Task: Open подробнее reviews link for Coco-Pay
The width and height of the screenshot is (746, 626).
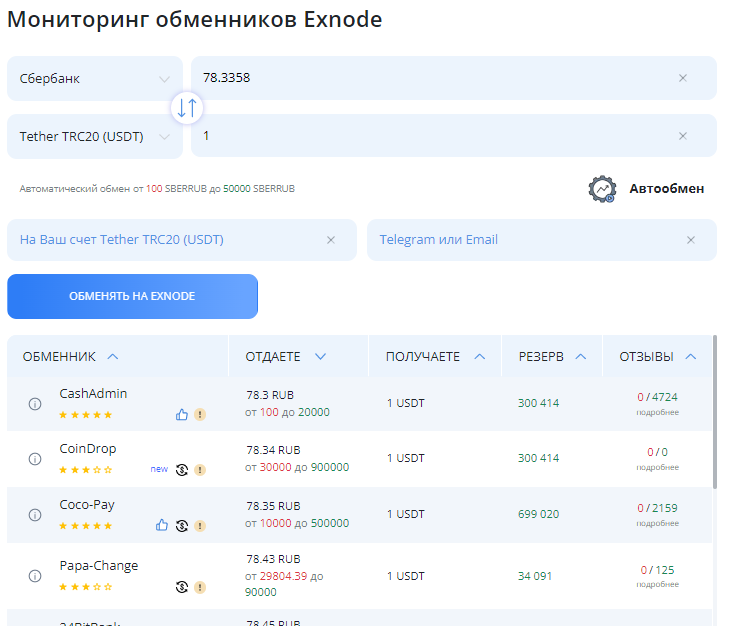Action: point(658,523)
